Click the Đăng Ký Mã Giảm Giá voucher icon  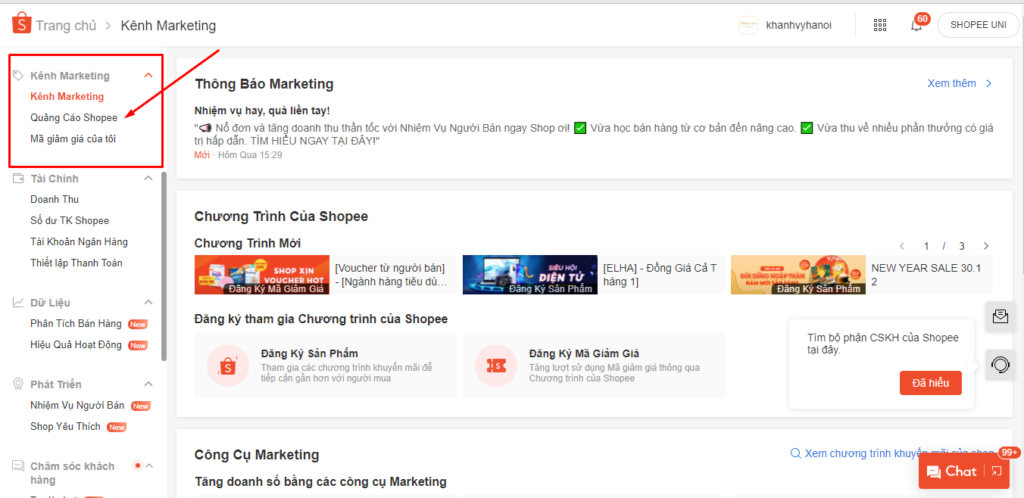coord(496,366)
